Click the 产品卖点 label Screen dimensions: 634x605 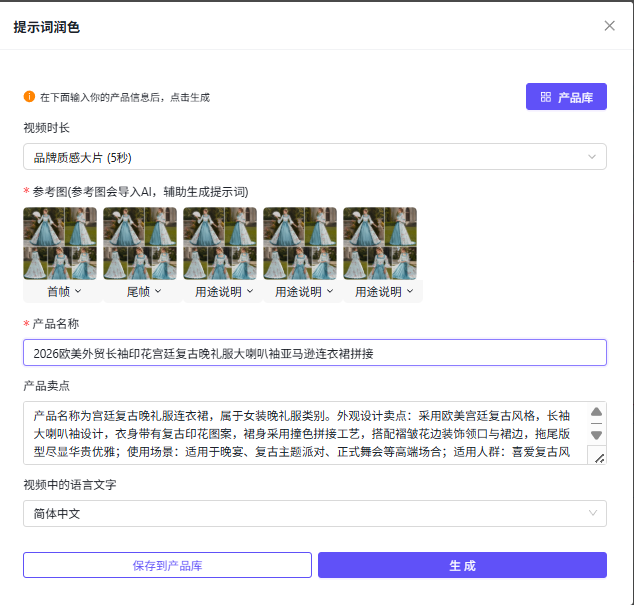tap(46, 386)
